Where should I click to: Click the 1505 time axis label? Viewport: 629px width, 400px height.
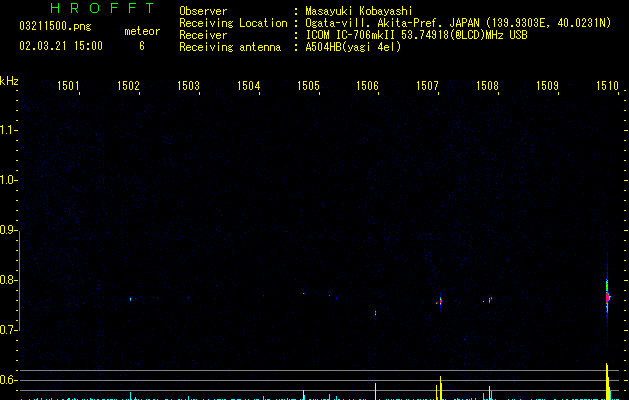[x=308, y=86]
